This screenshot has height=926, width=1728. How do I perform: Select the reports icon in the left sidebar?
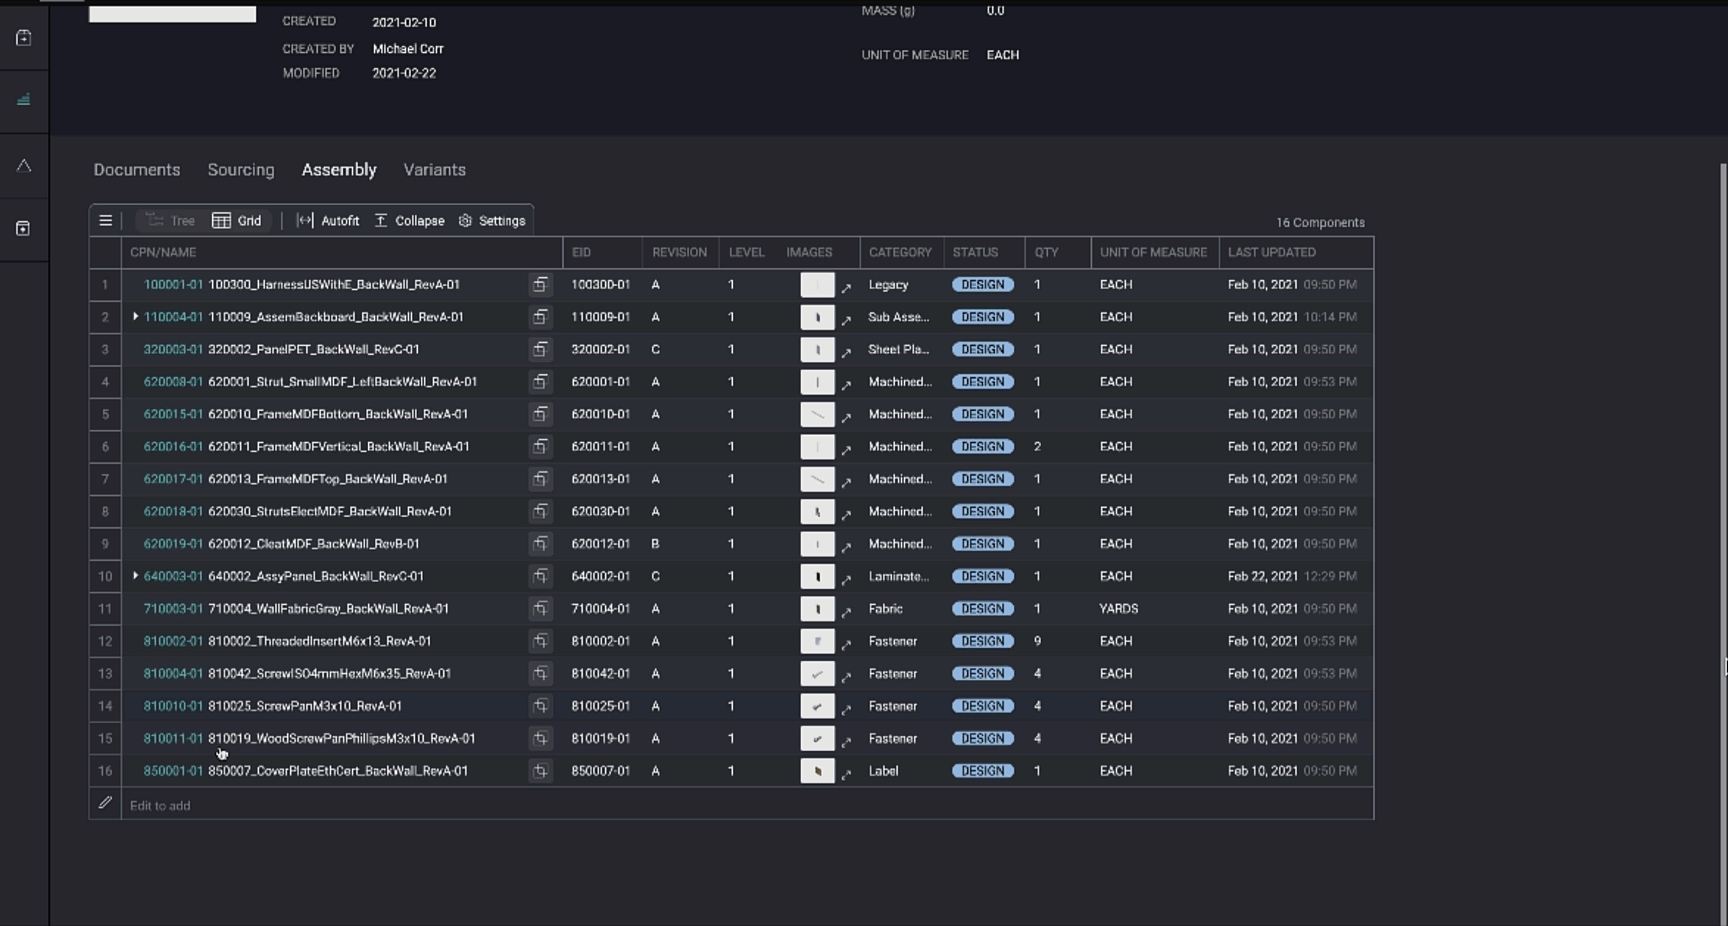23,100
